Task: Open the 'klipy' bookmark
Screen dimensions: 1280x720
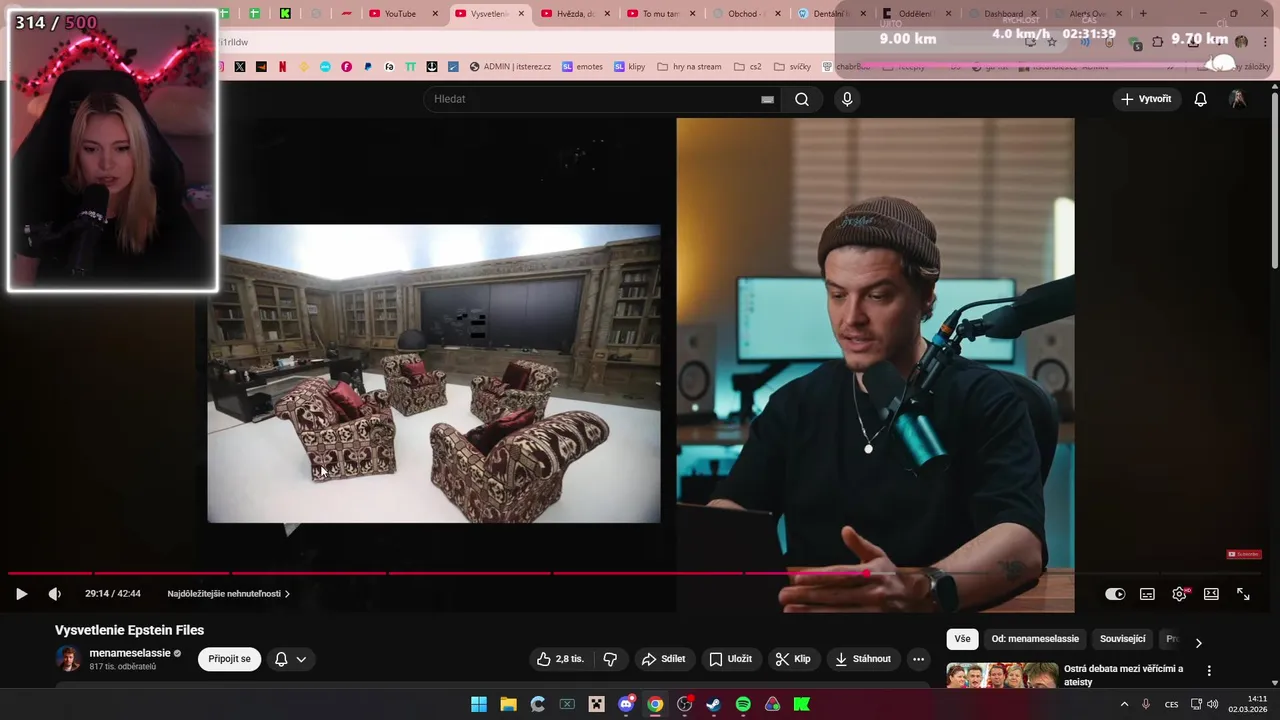Action: coord(630,67)
